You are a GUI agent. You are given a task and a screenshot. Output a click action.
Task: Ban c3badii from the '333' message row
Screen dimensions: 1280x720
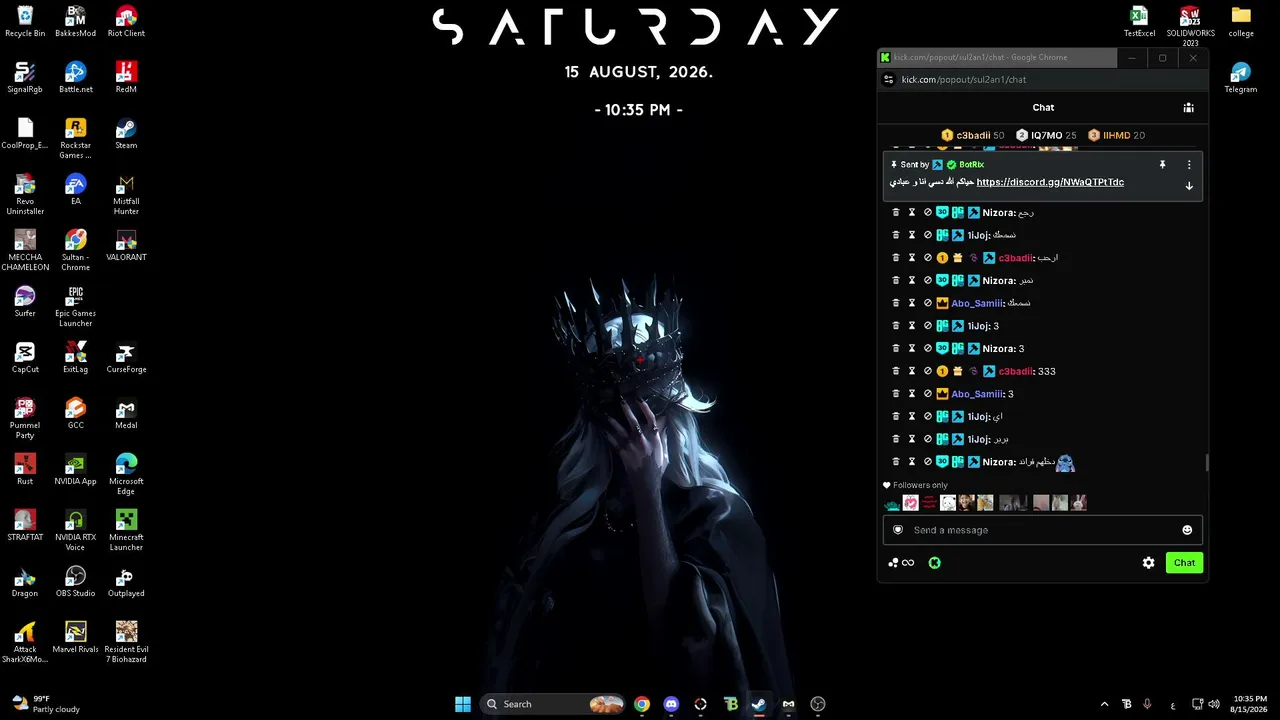click(927, 371)
